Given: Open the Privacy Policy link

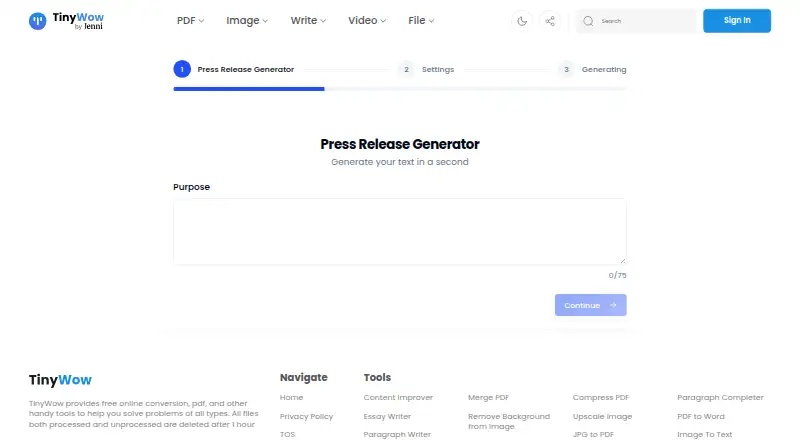Looking at the screenshot, I should pyautogui.click(x=306, y=417).
